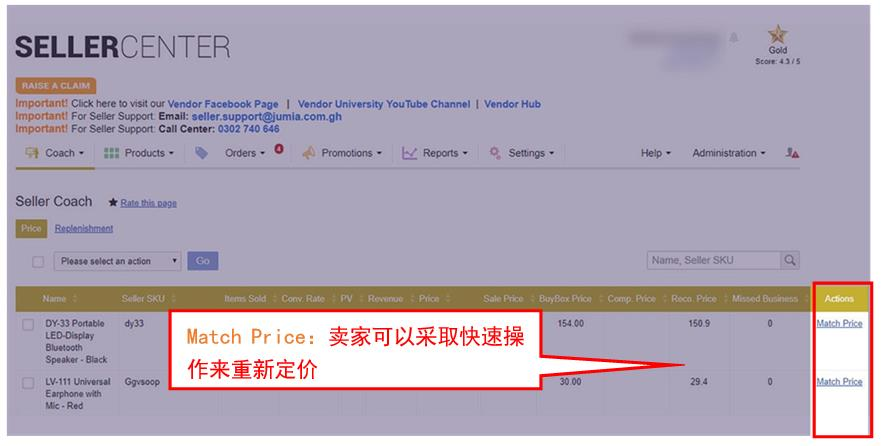Viewport: 881px width, 446px height.
Task: Open the Vendor Hub link
Action: 512,104
